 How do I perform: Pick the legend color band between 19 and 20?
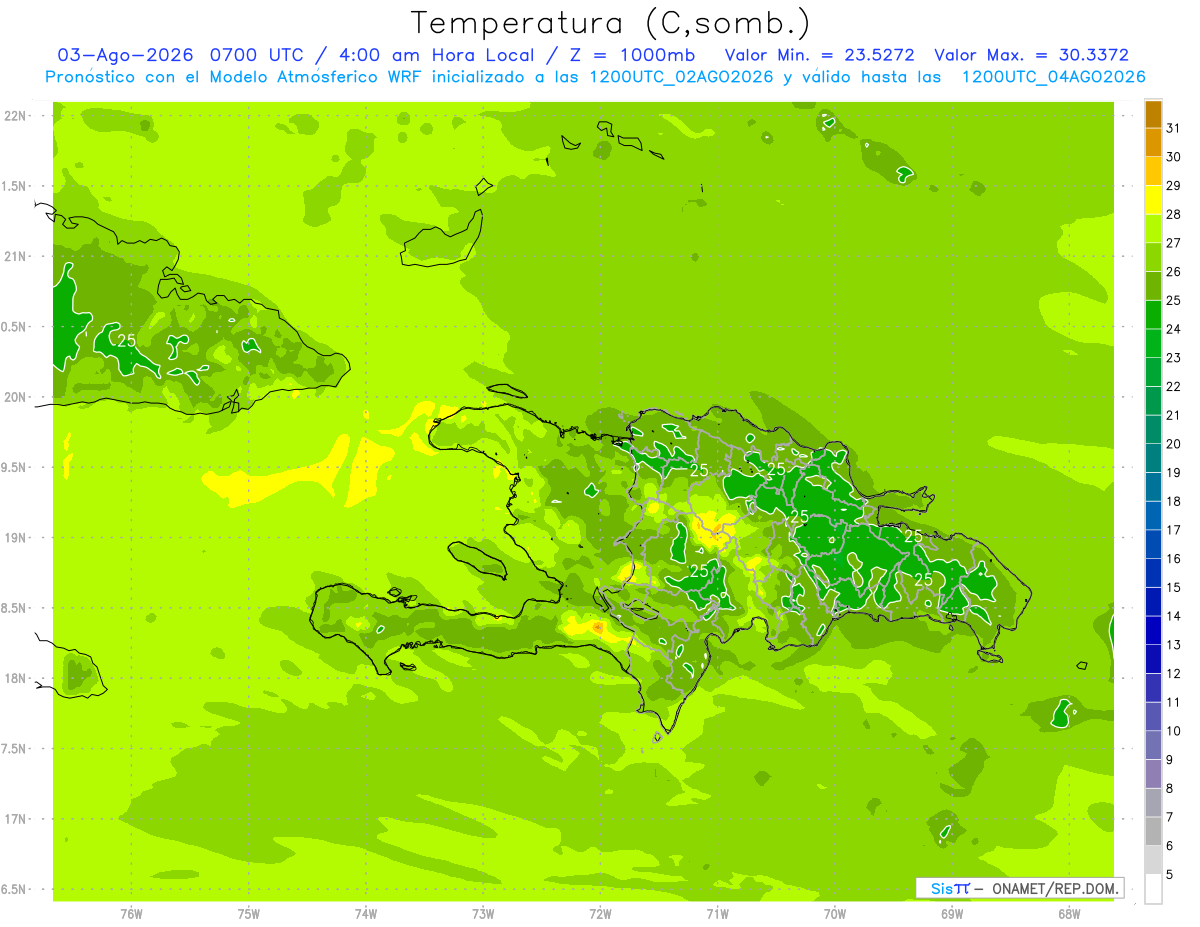[1153, 458]
